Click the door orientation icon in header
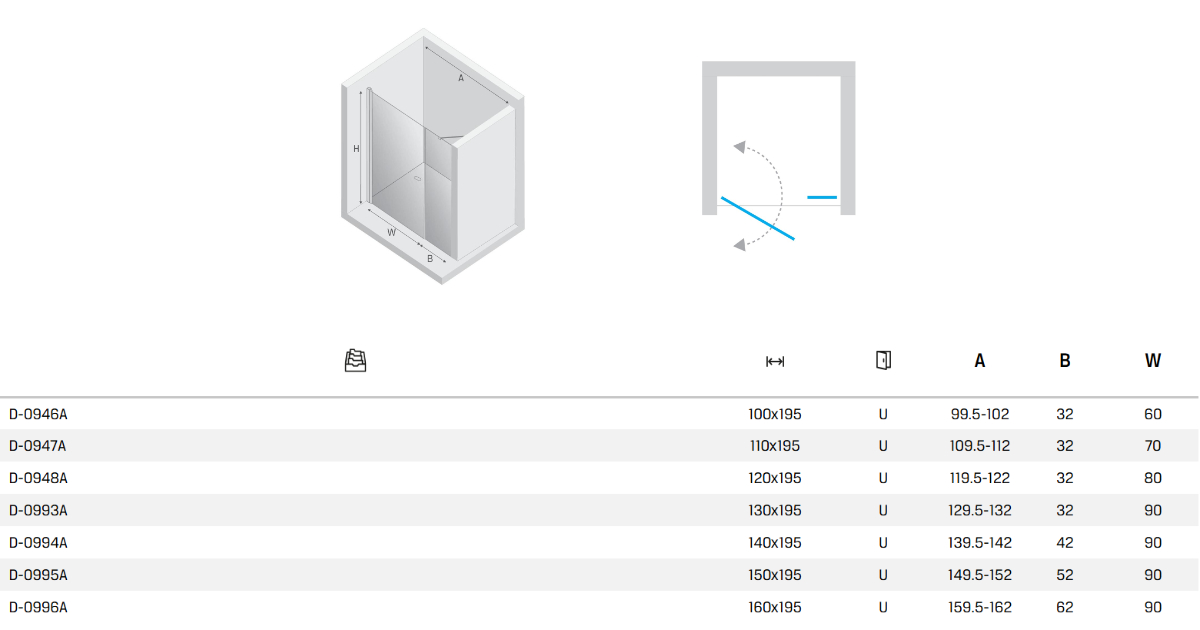This screenshot has width=1200, height=630. coord(883,360)
